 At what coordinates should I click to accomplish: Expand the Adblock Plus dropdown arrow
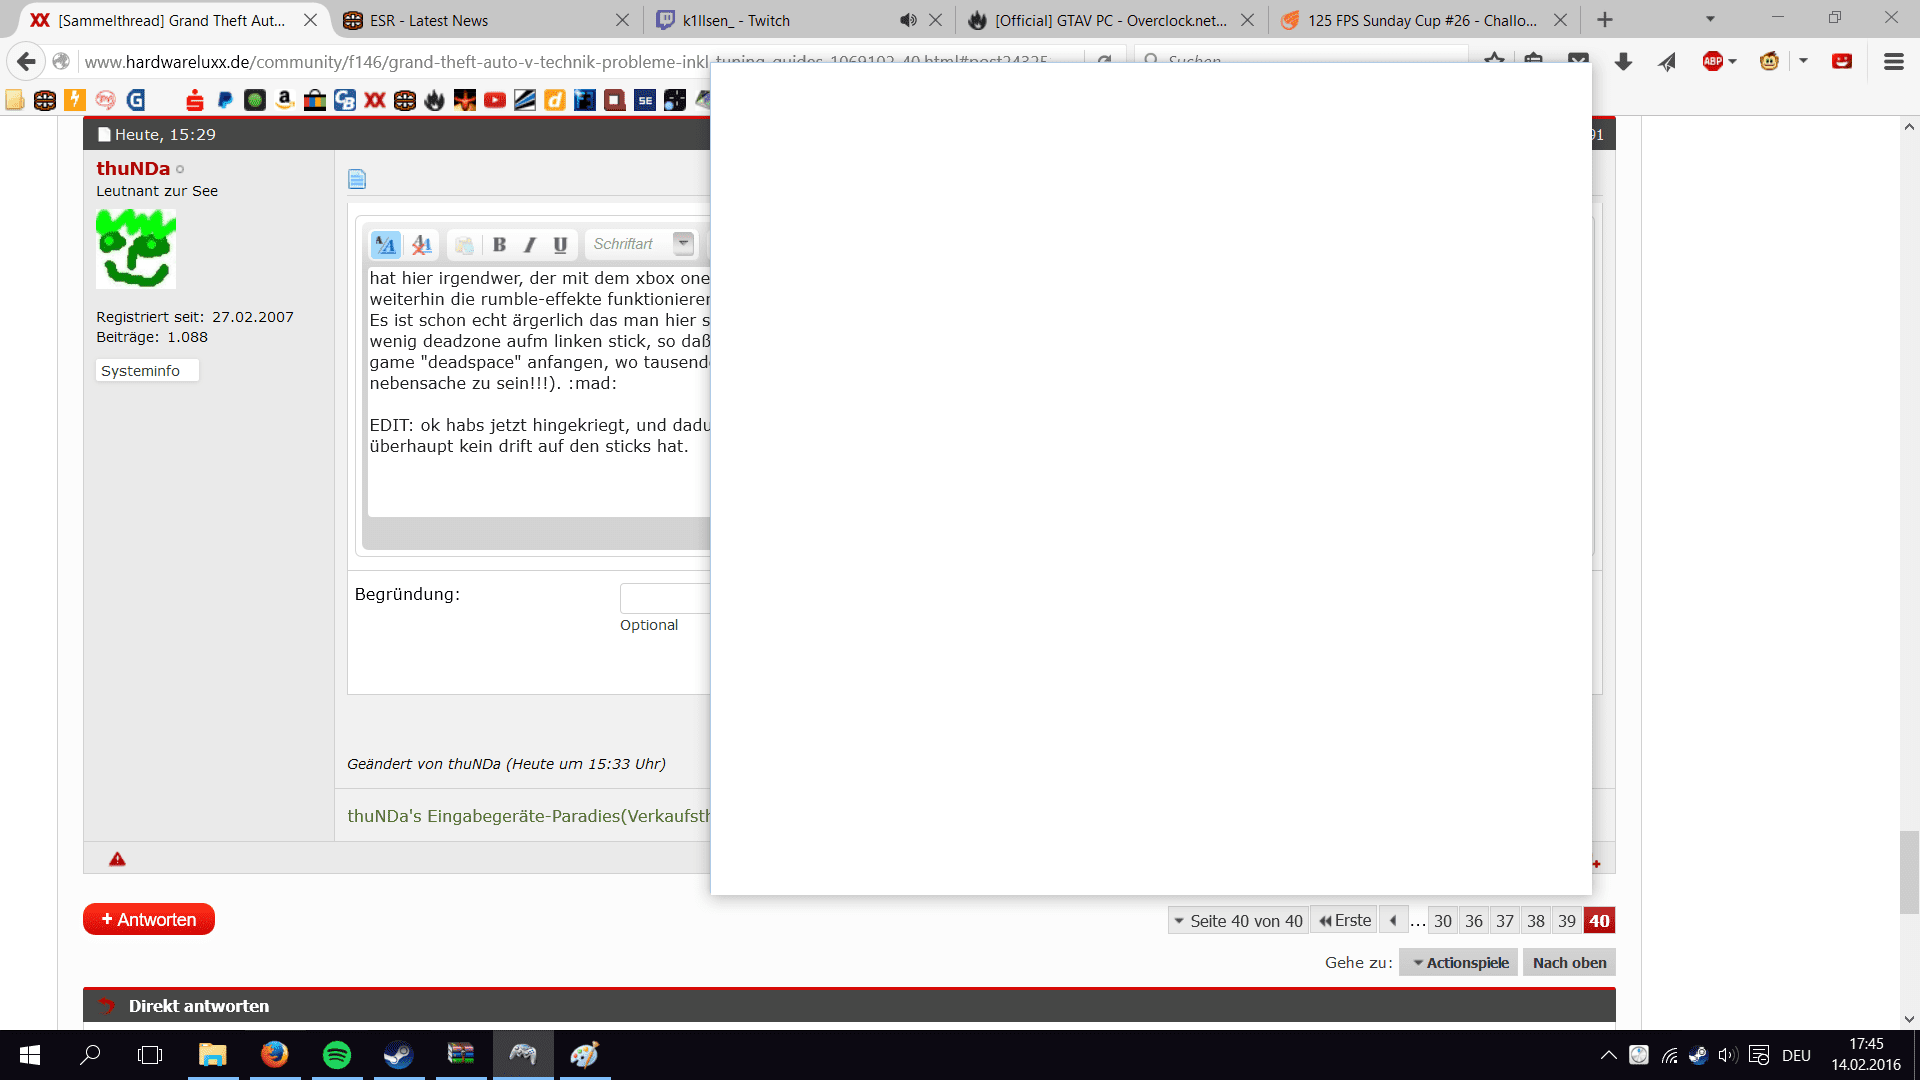1733,62
